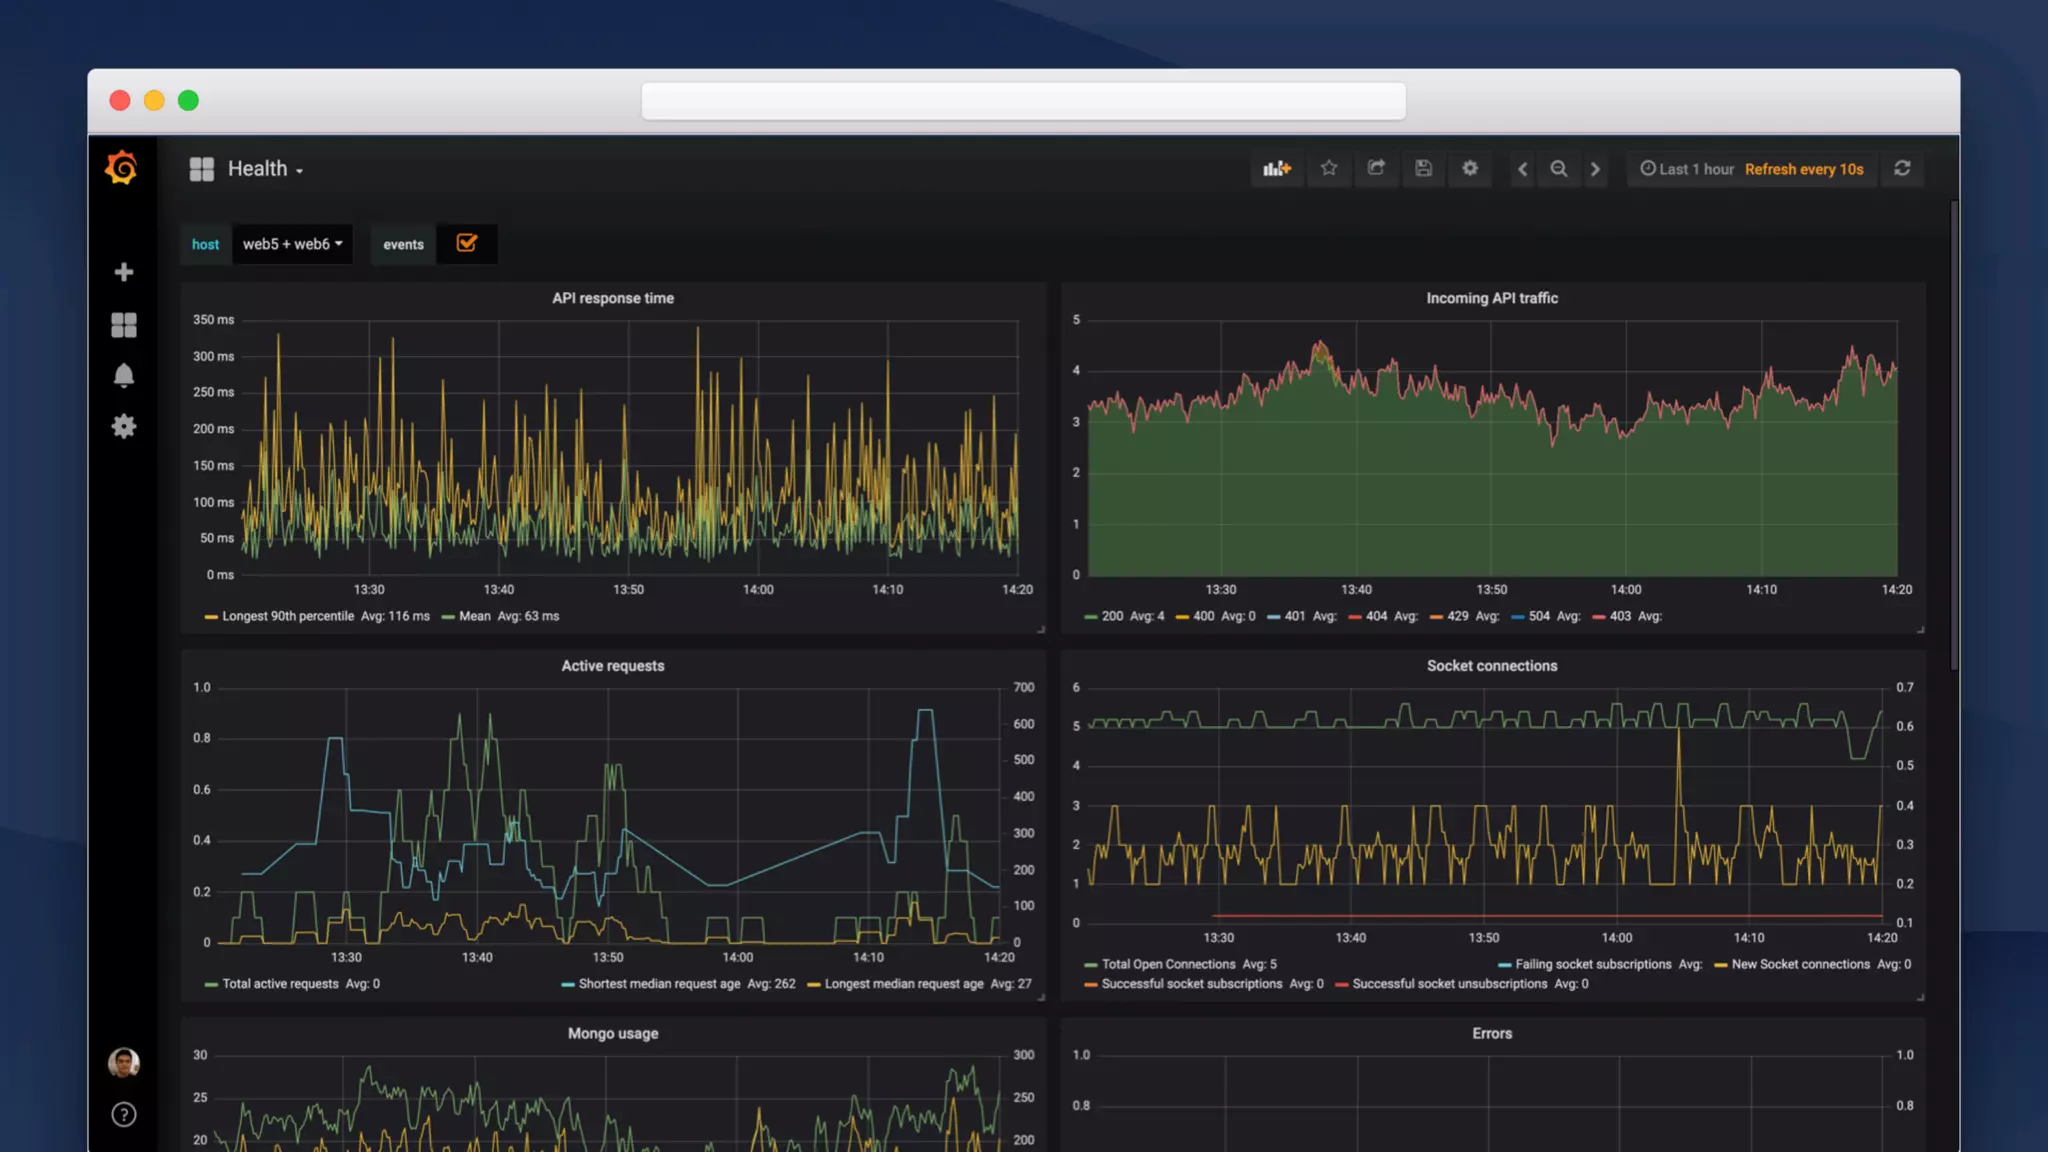Viewport: 2048px width, 1152px height.
Task: Click API response time panel resize handle
Action: click(1041, 629)
